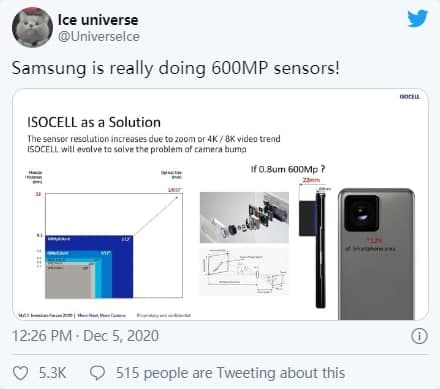Click the 'If 0.8um 600Mp ?' heading
The width and height of the screenshot is (440, 389).
pyautogui.click(x=288, y=169)
